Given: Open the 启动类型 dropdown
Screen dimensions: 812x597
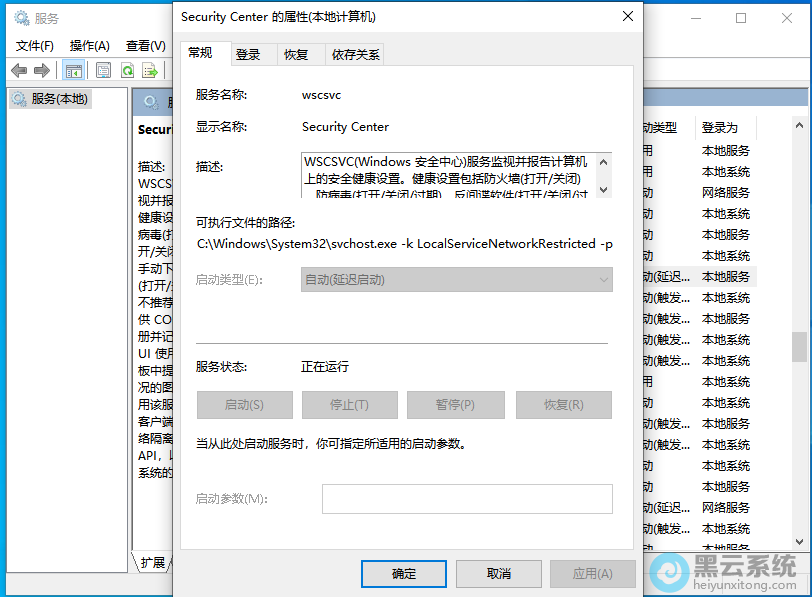Looking at the screenshot, I should 604,278.
